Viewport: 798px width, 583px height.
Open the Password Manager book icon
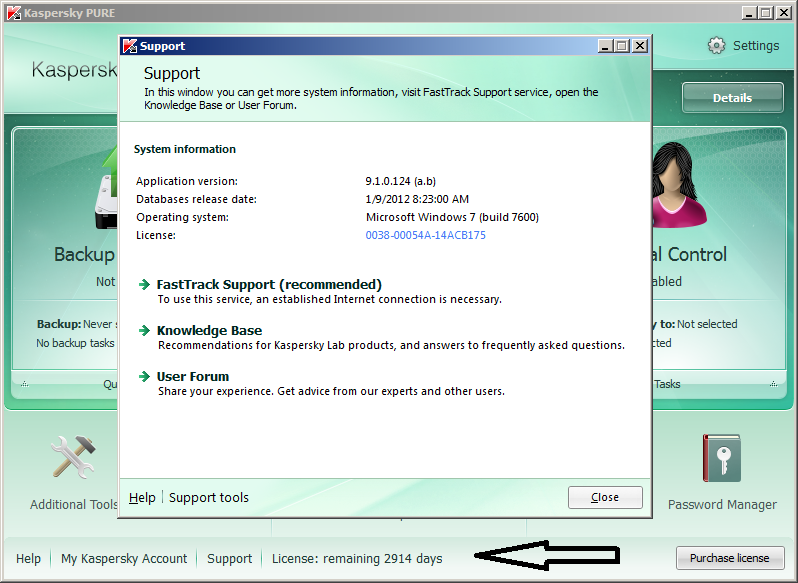[x=721, y=458]
